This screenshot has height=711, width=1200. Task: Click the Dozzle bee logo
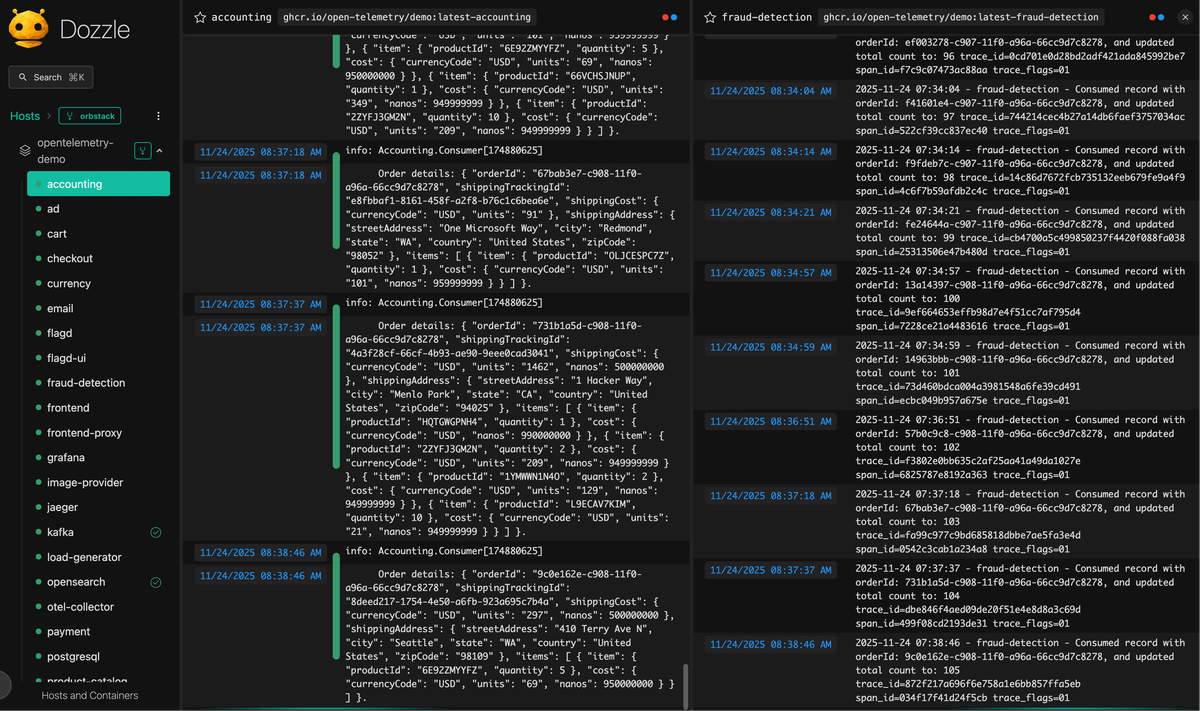[x=29, y=30]
